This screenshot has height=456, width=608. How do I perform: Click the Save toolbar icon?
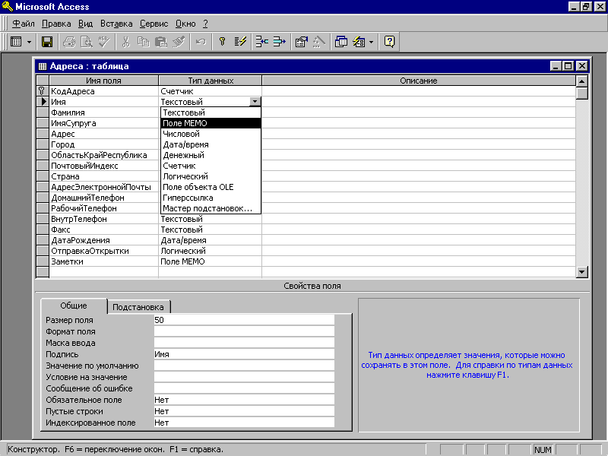click(46, 42)
